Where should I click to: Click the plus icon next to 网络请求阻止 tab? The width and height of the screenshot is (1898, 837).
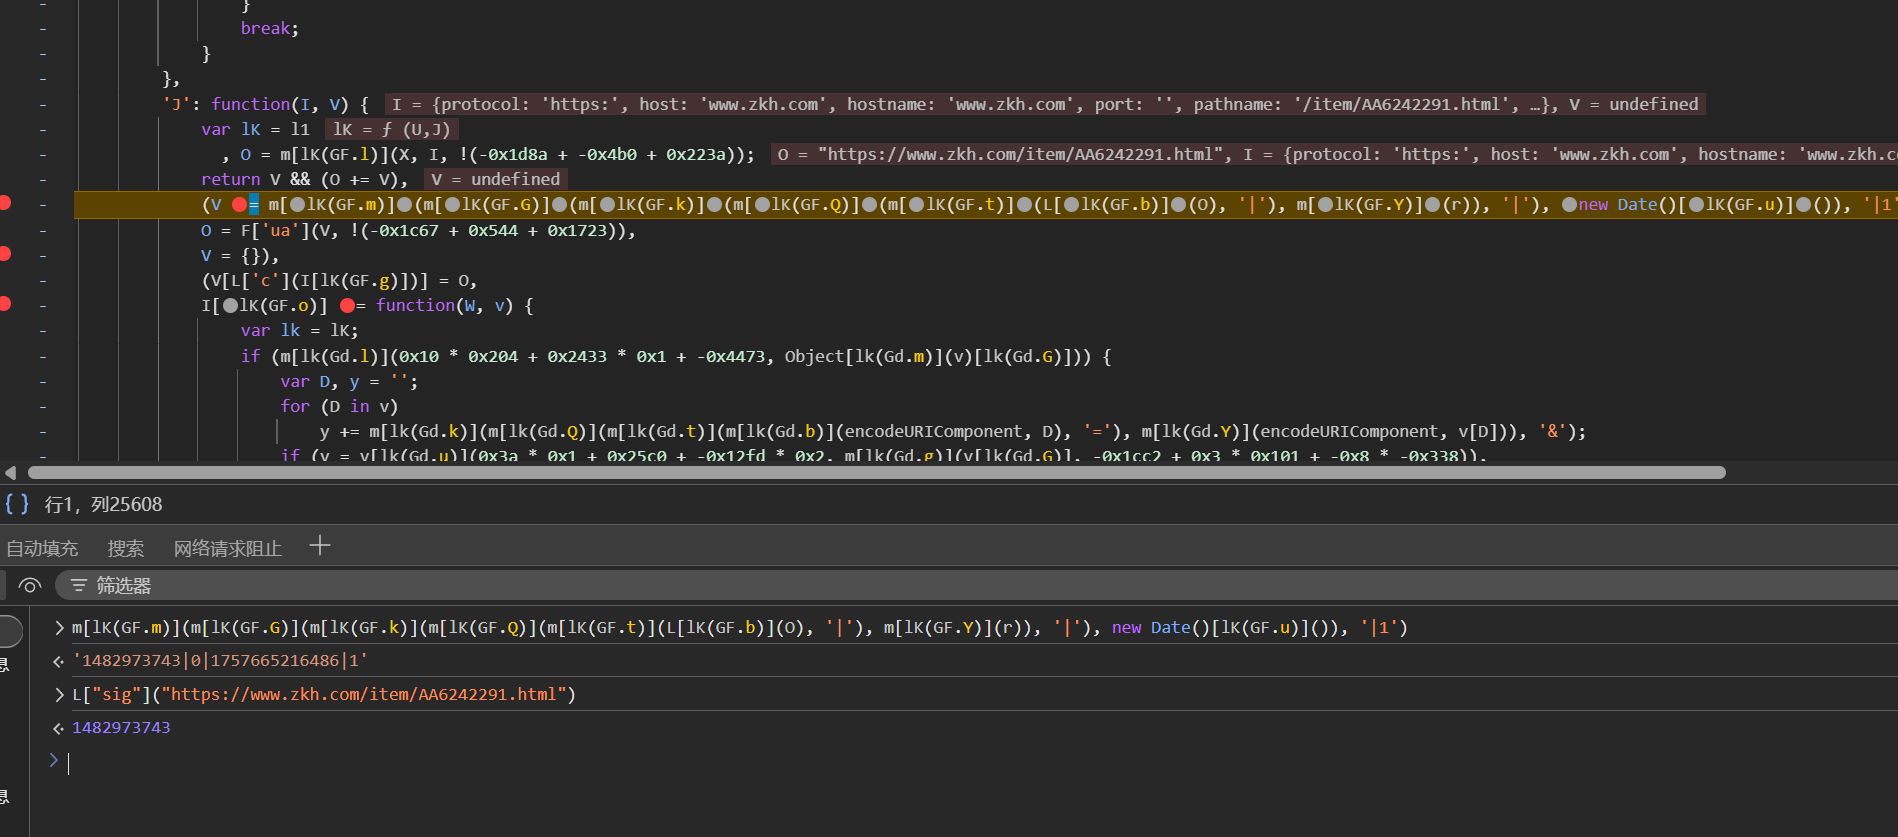click(320, 546)
